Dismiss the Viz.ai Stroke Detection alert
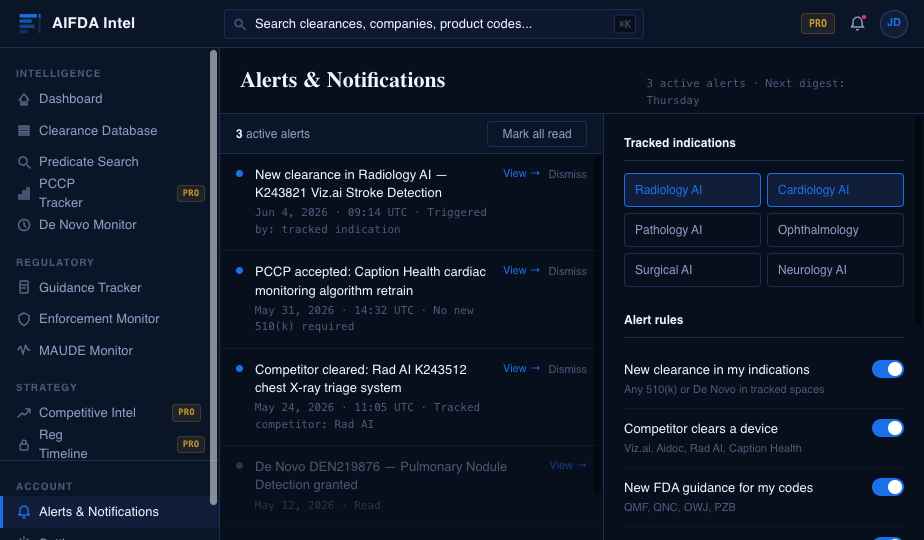Screen dimensions: 924x540 tap(567, 174)
